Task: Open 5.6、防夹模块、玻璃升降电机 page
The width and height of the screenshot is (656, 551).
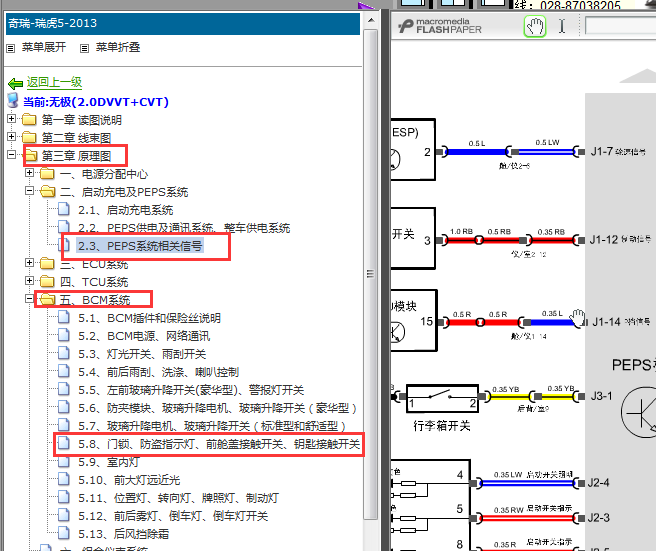Action: (x=217, y=408)
